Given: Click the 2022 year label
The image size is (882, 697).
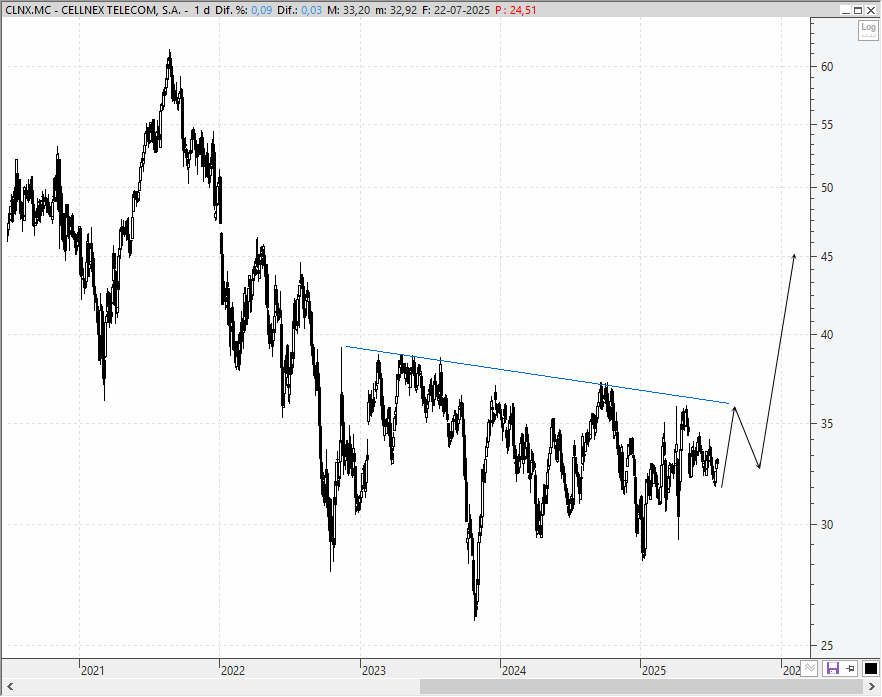Looking at the screenshot, I should point(233,671).
